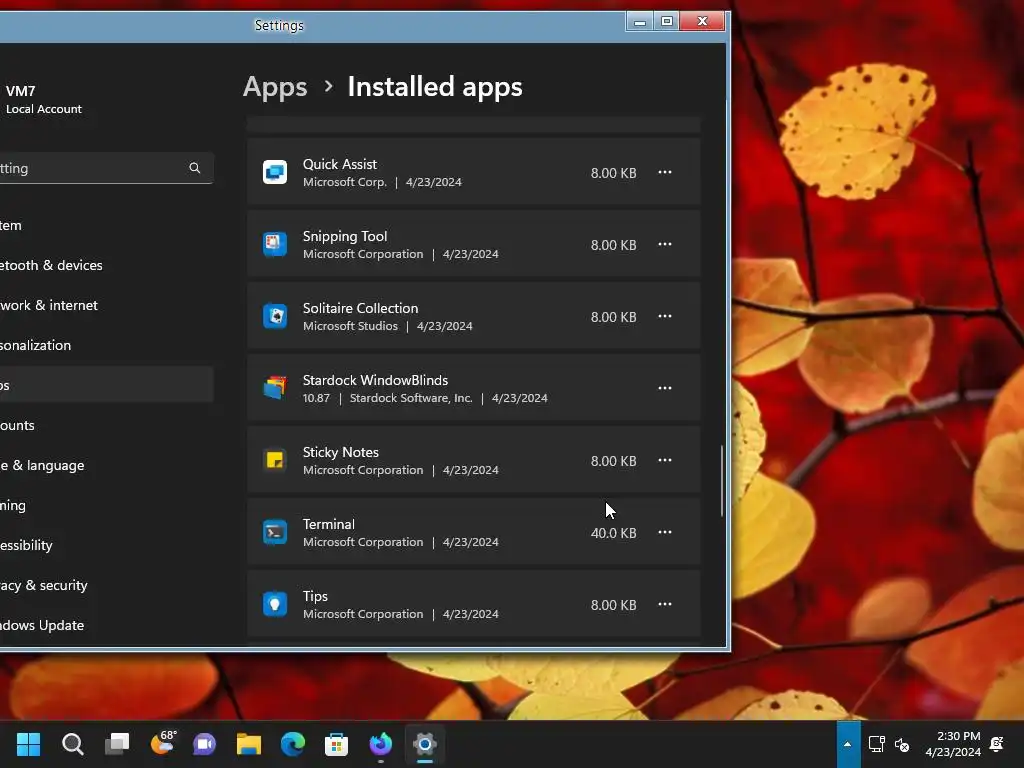1024x768 pixels.
Task: Open more options for Snipping Tool
Action: 665,244
